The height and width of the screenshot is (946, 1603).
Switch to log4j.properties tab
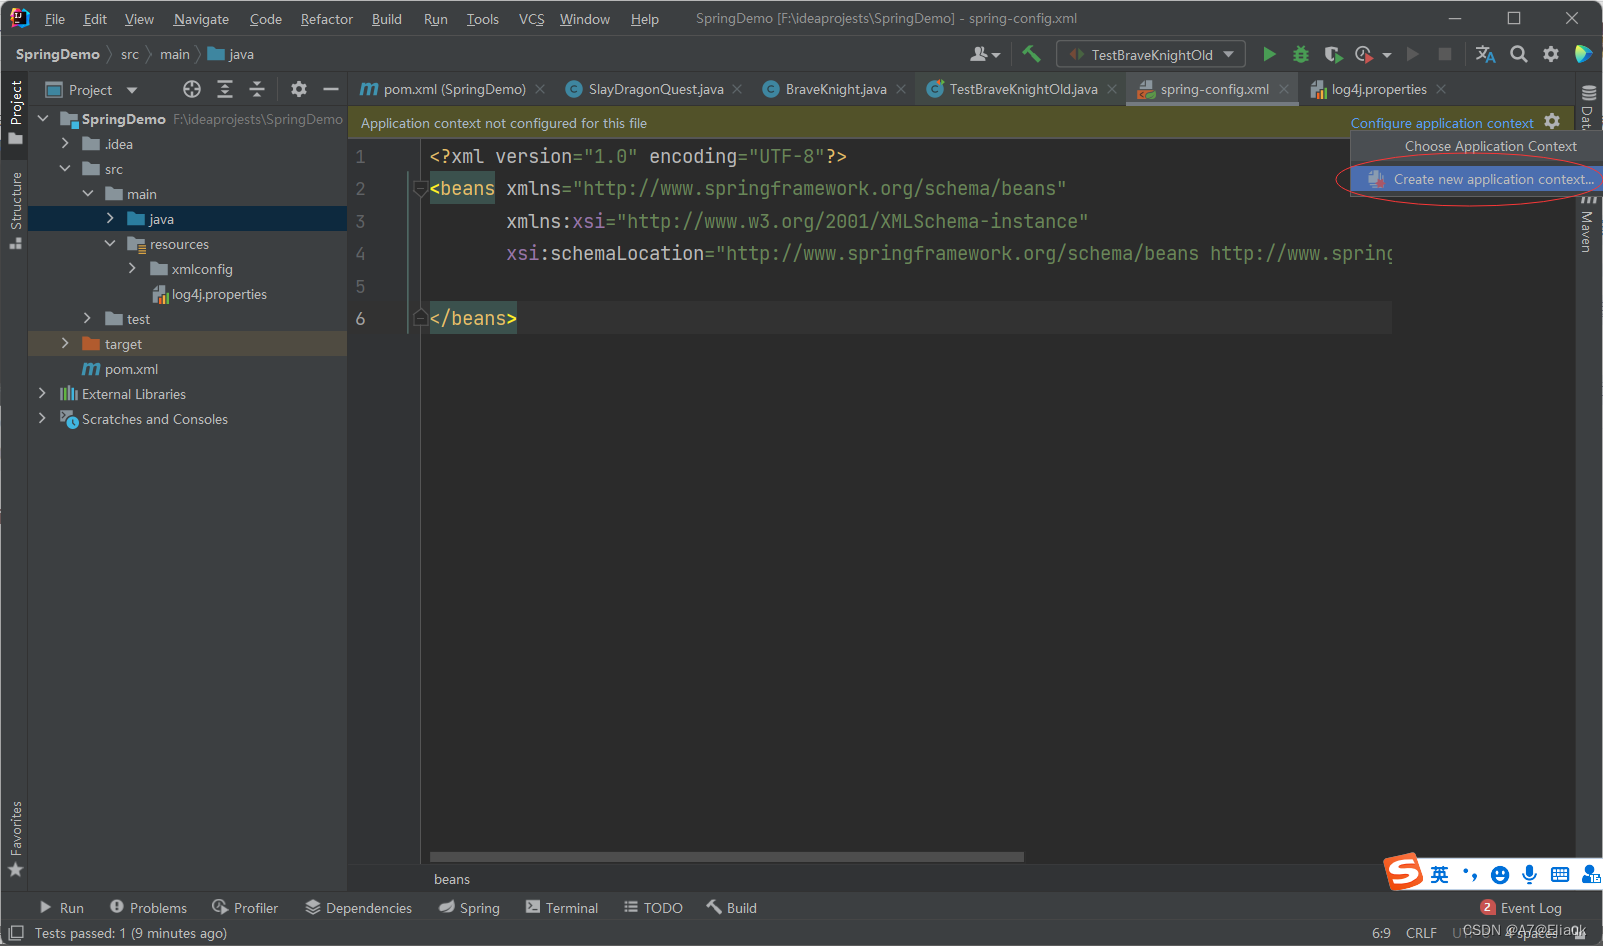tap(1378, 89)
